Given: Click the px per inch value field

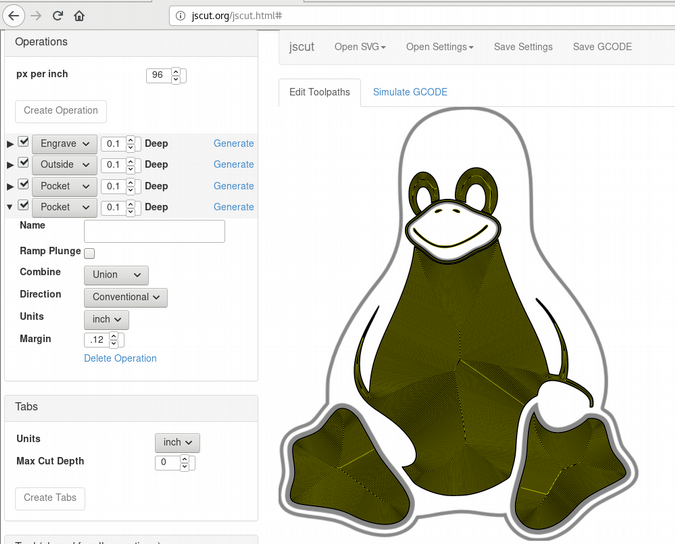Looking at the screenshot, I should coord(158,75).
